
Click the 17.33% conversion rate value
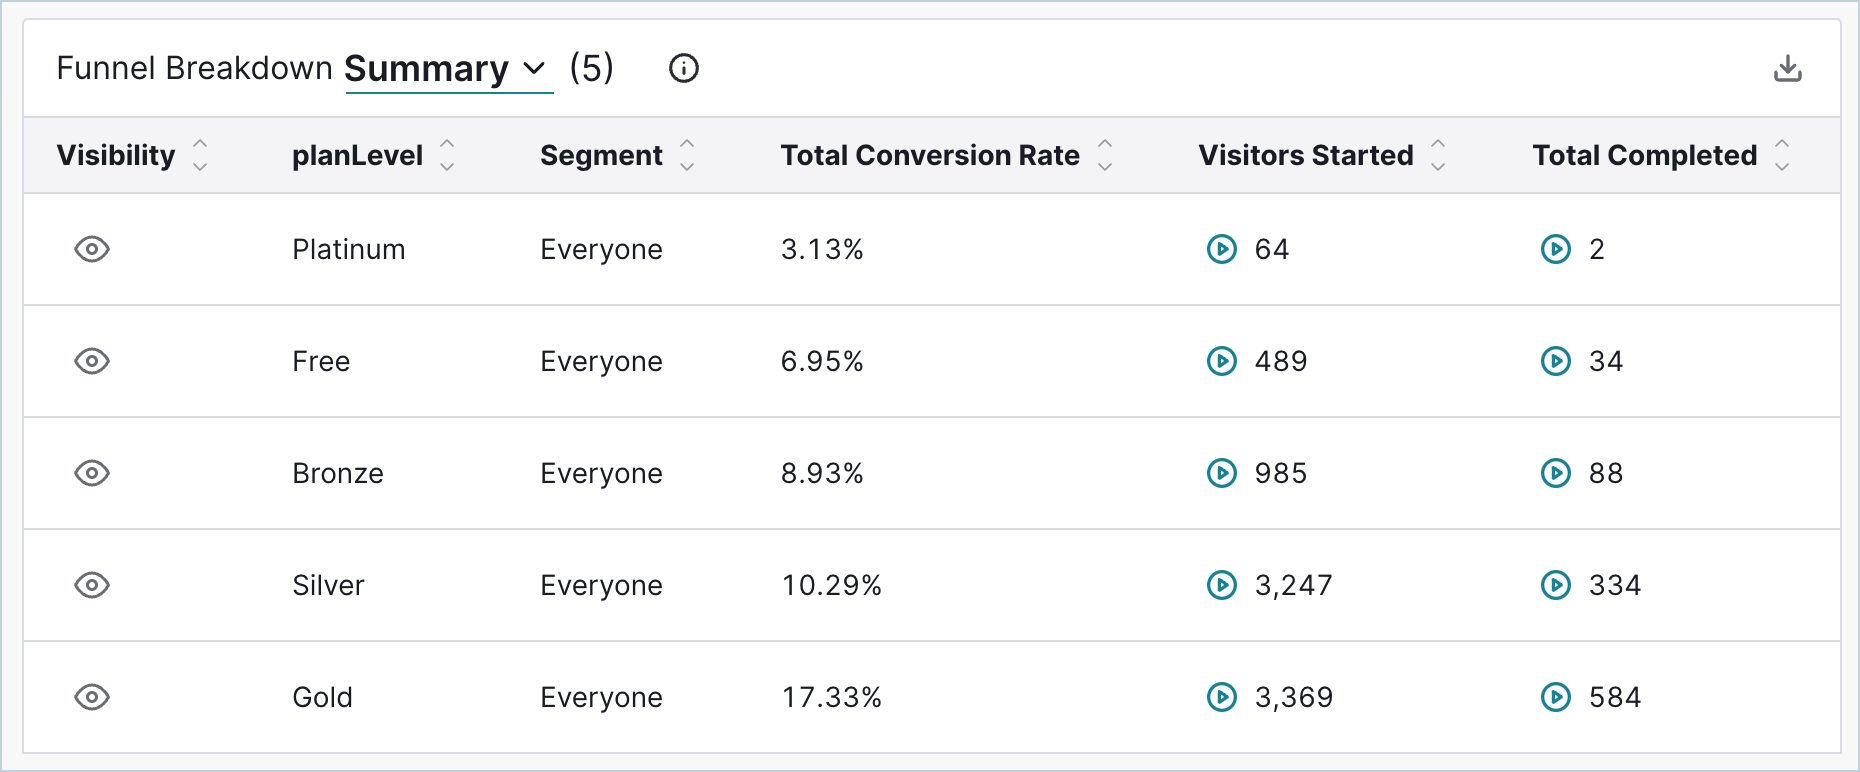832,697
